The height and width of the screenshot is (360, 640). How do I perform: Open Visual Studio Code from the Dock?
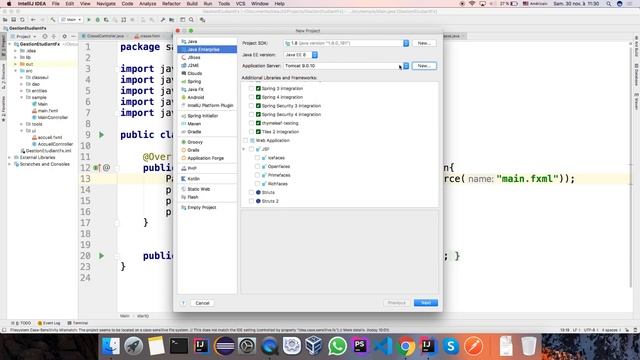click(382, 346)
